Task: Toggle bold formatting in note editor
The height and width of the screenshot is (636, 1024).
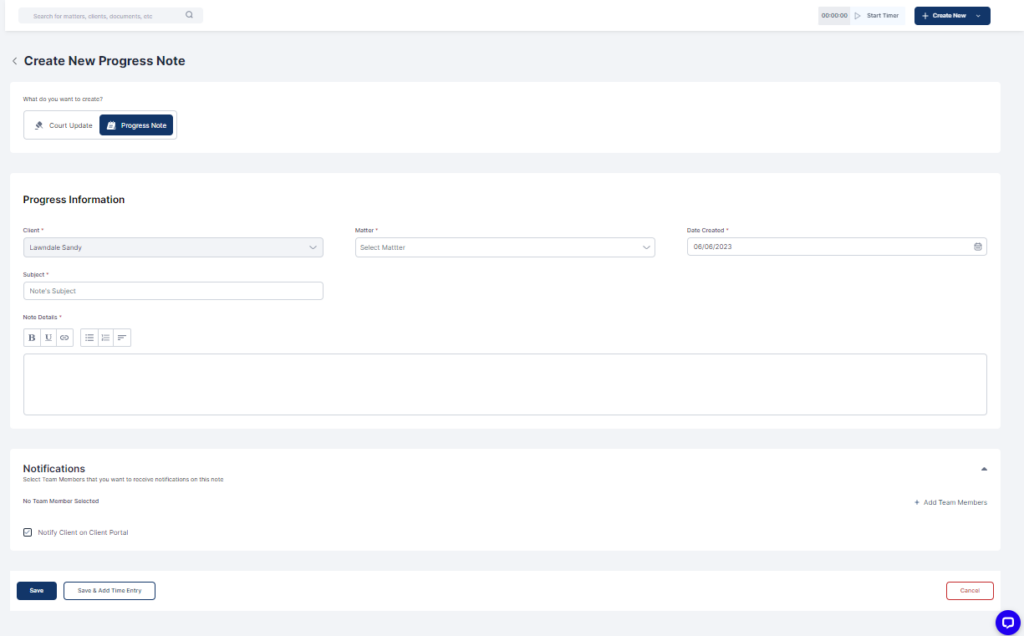Action: pyautogui.click(x=32, y=338)
